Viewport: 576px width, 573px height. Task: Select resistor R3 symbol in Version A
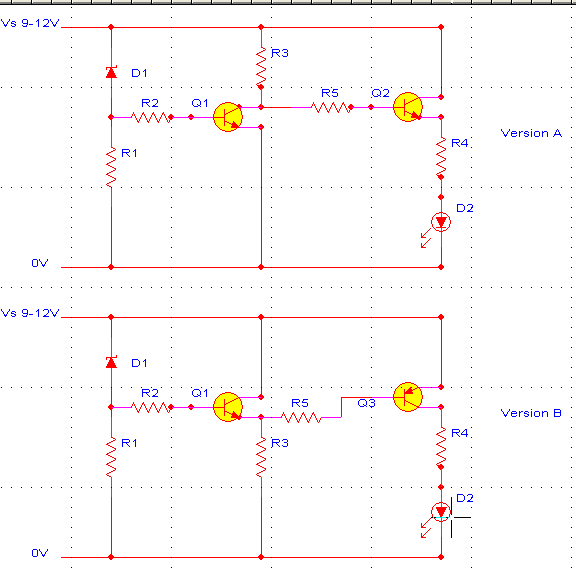click(261, 67)
